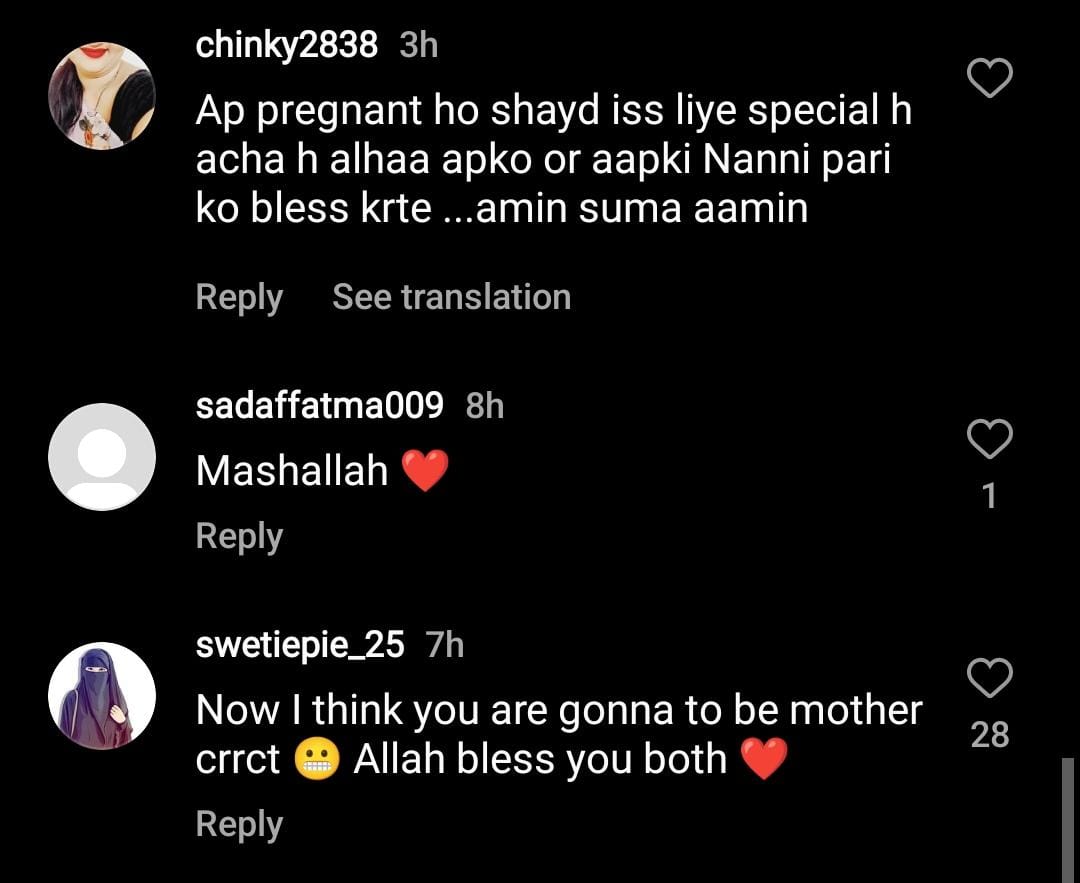Reply to the Mashallah comment

[x=239, y=536]
